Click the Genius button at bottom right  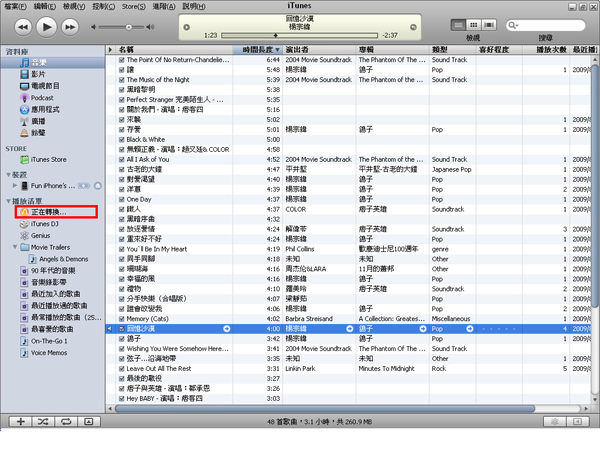coord(554,421)
